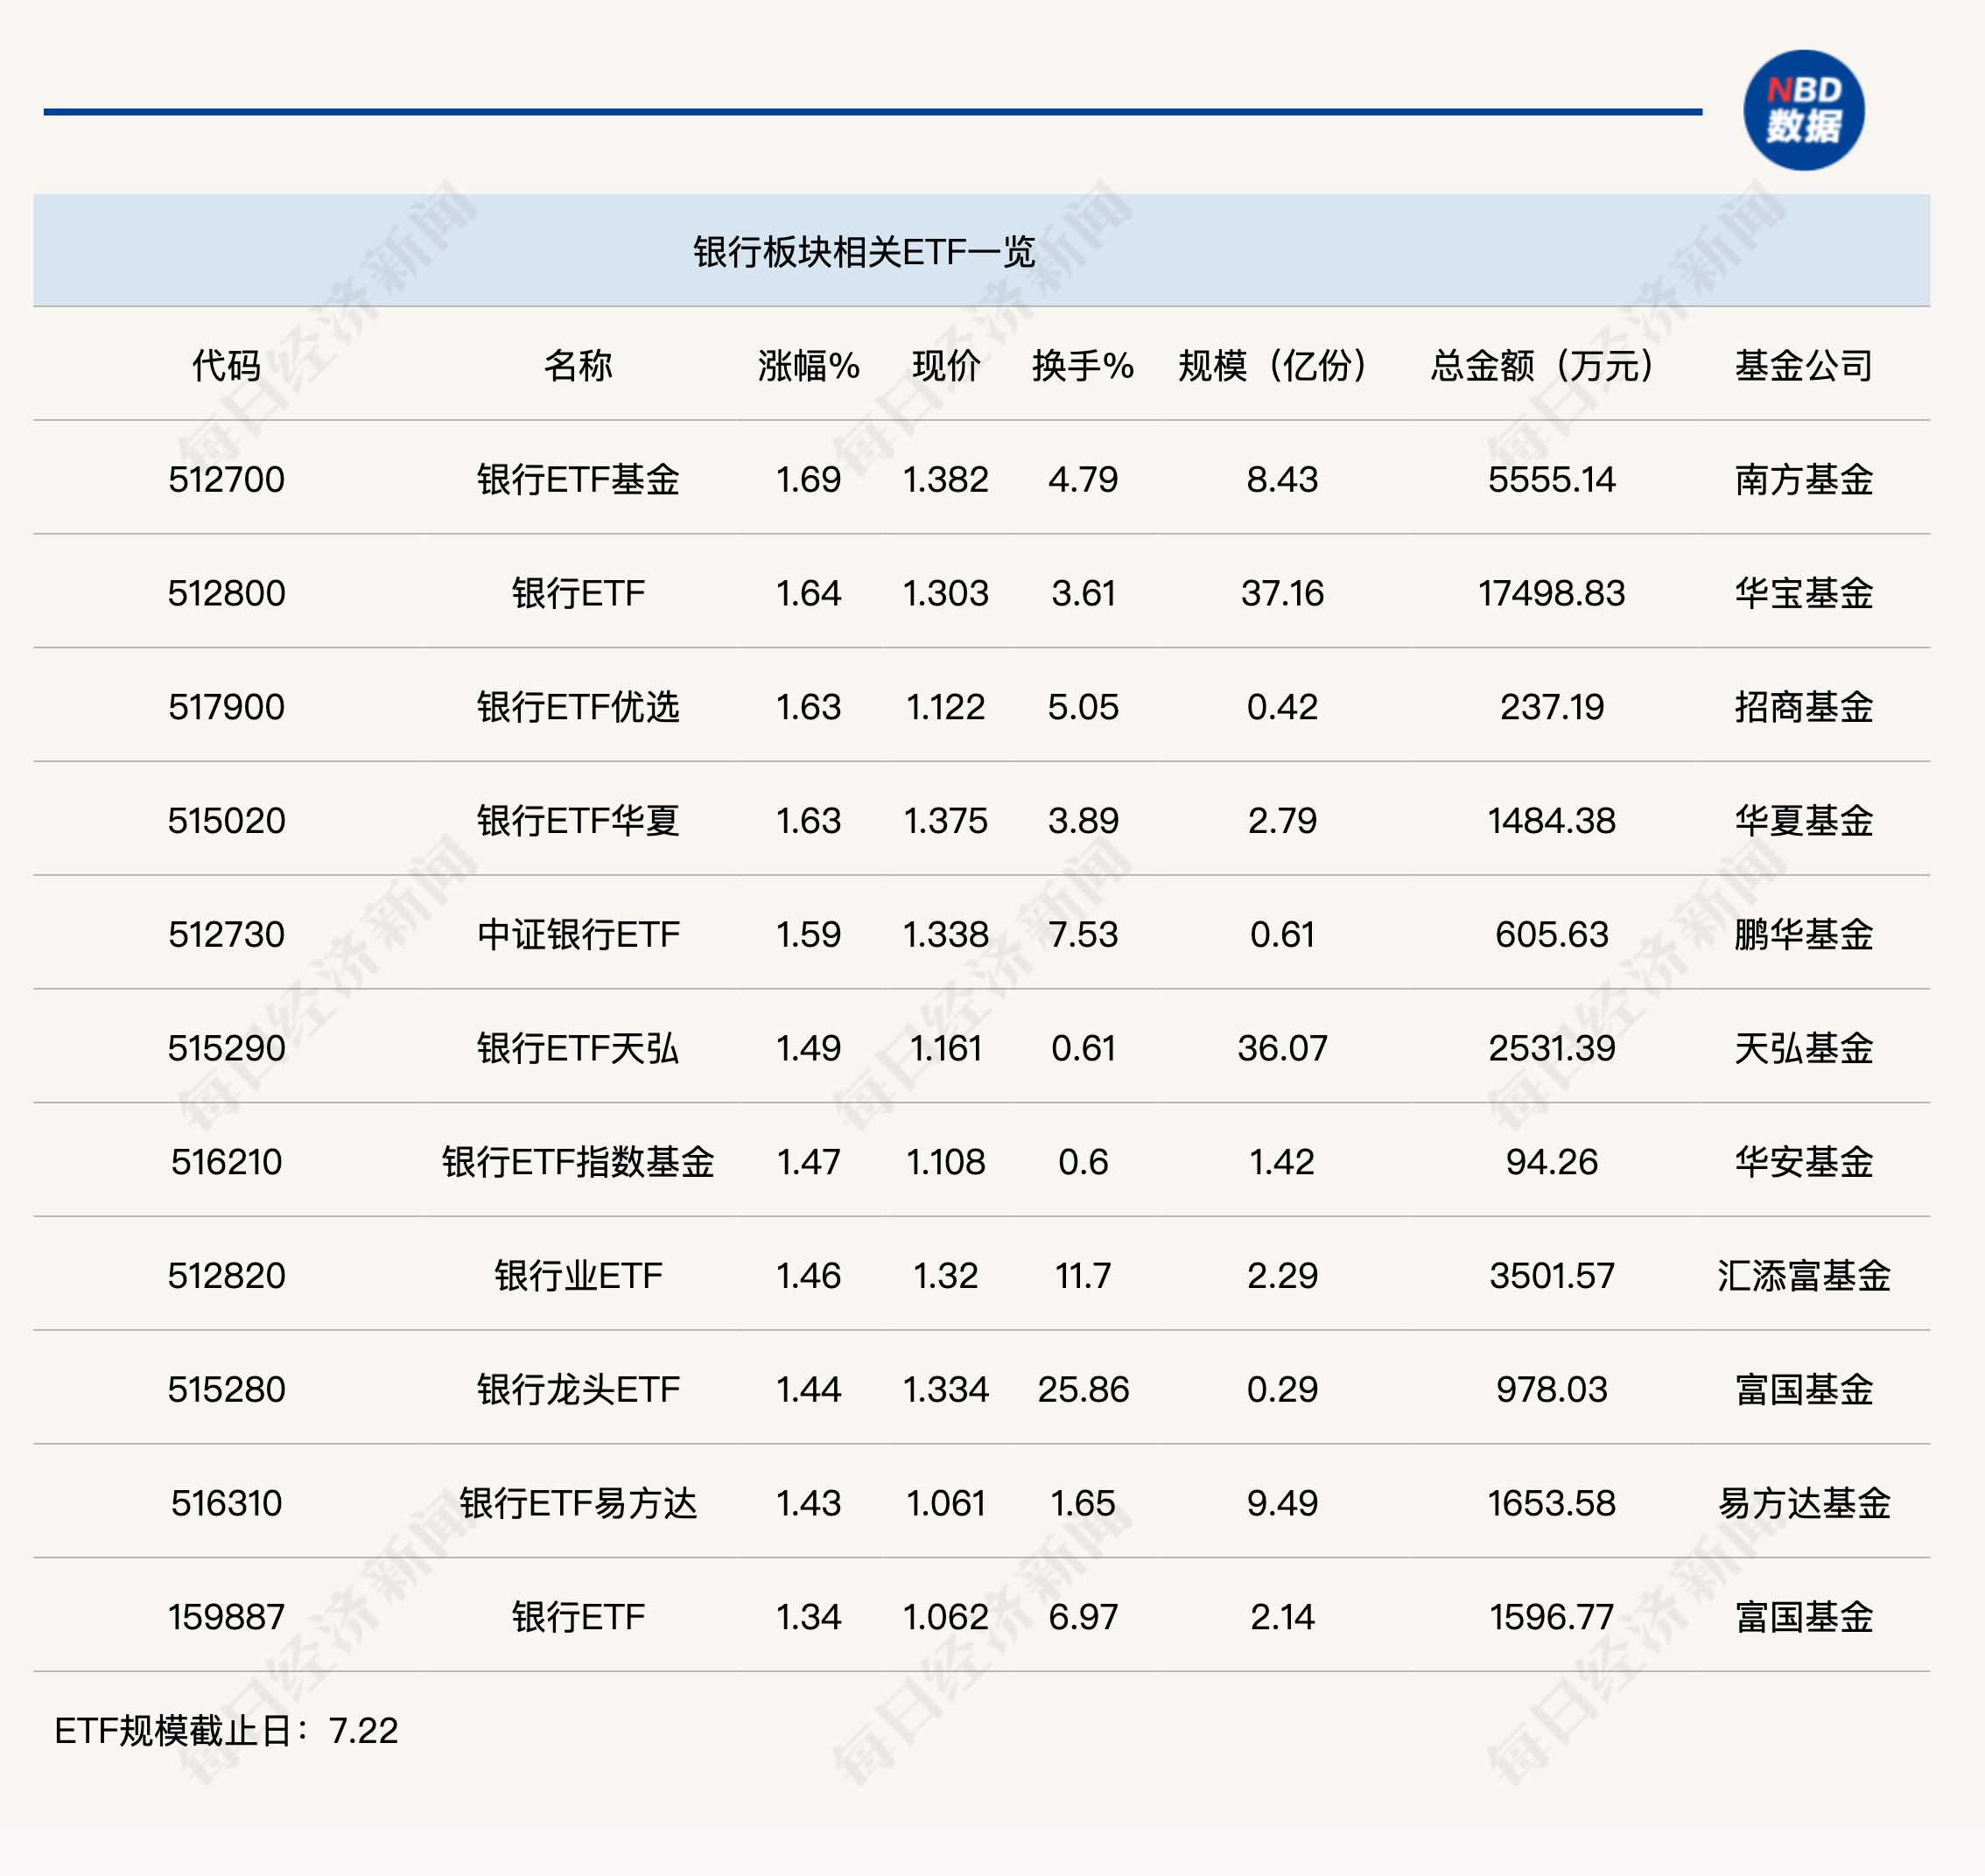The width and height of the screenshot is (1985, 1876).
Task: Click price value 1.303
Action: (x=946, y=594)
